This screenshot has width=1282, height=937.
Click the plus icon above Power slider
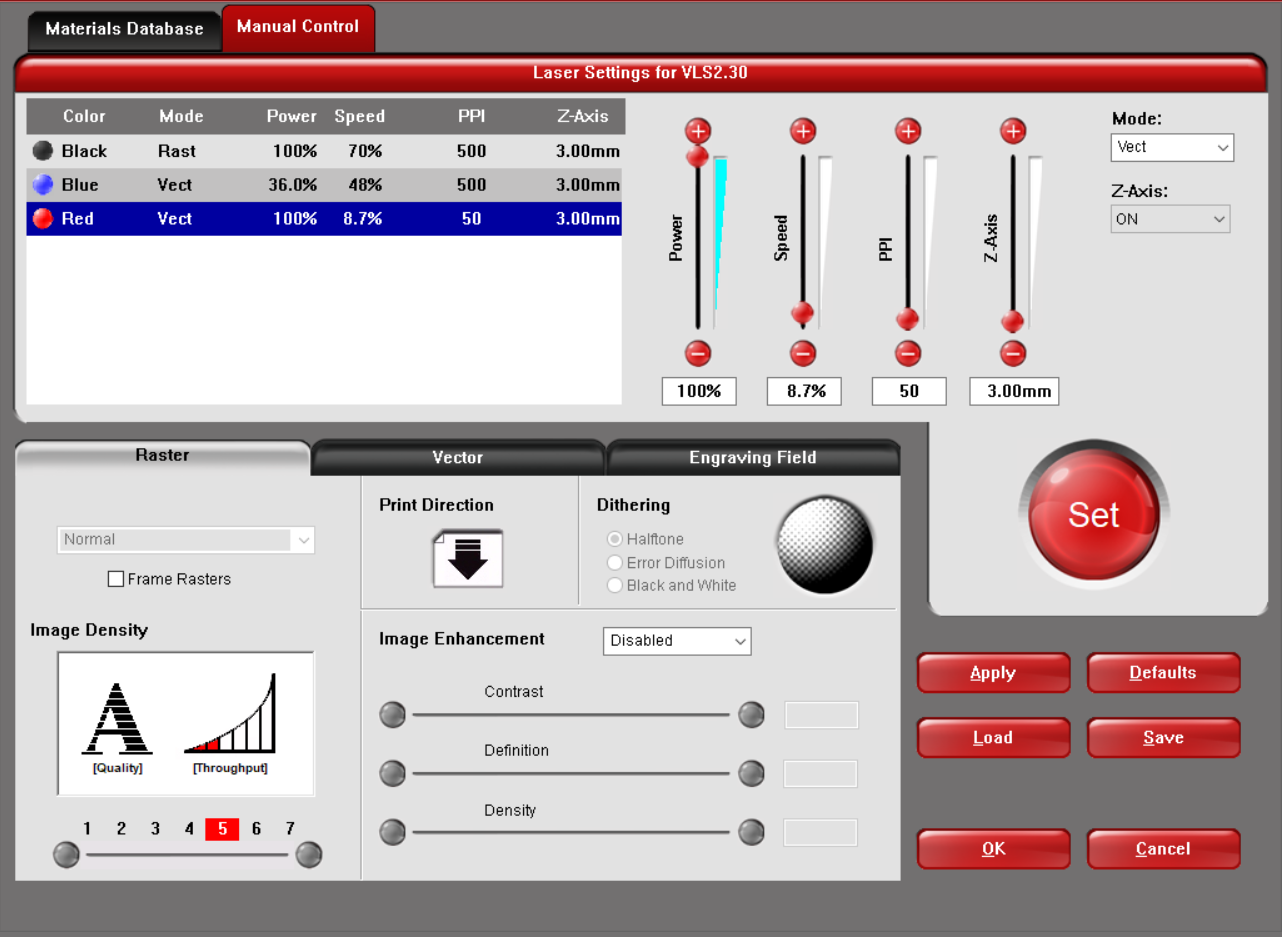[x=698, y=131]
